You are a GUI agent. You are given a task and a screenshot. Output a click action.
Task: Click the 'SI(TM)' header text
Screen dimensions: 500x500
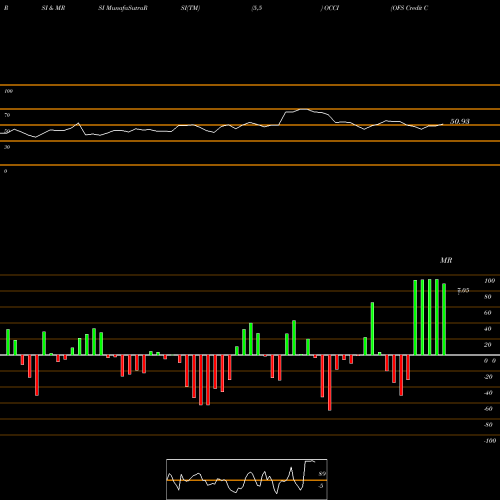click(x=190, y=8)
